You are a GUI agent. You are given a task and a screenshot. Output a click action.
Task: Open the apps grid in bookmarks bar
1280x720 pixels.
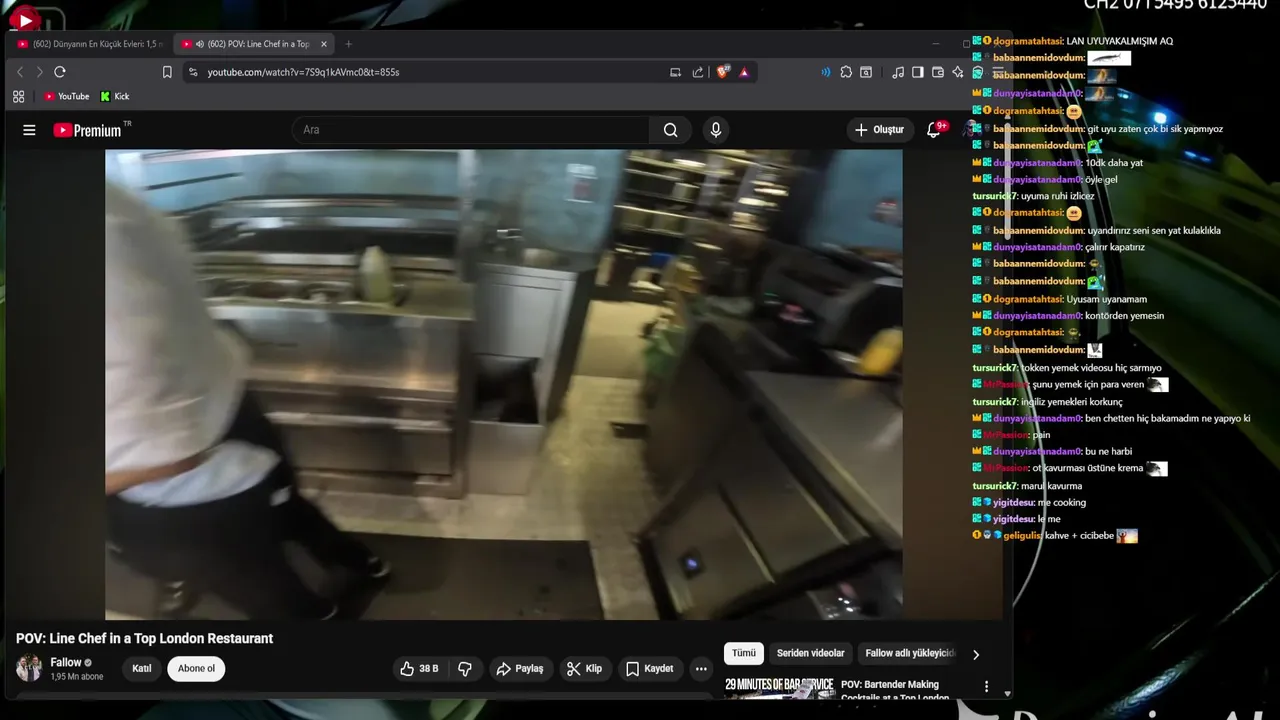tap(18, 96)
